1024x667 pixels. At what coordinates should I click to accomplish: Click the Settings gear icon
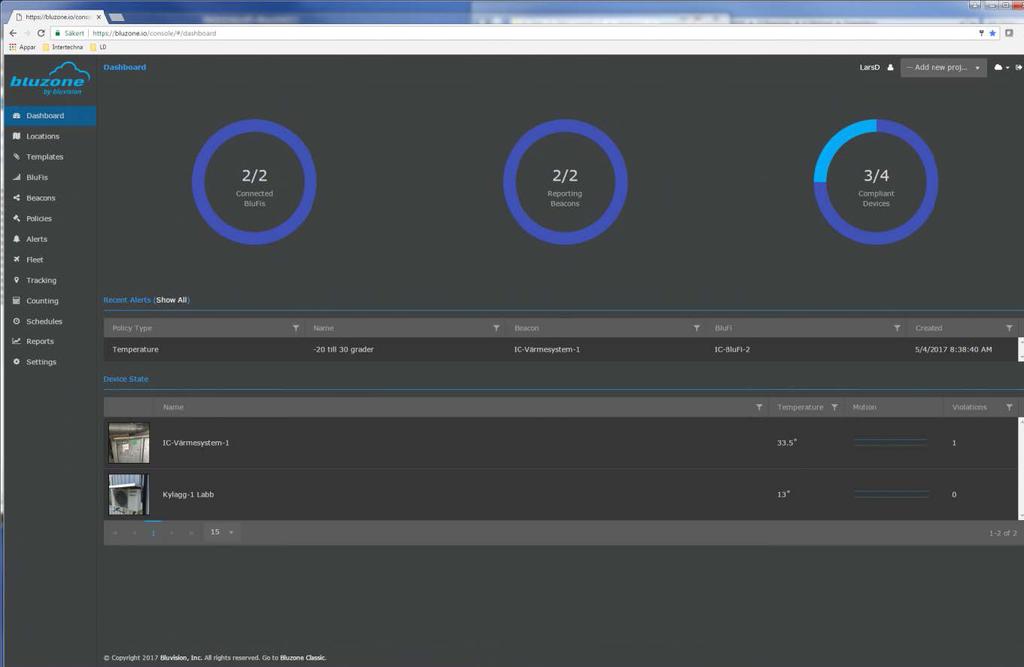16,361
